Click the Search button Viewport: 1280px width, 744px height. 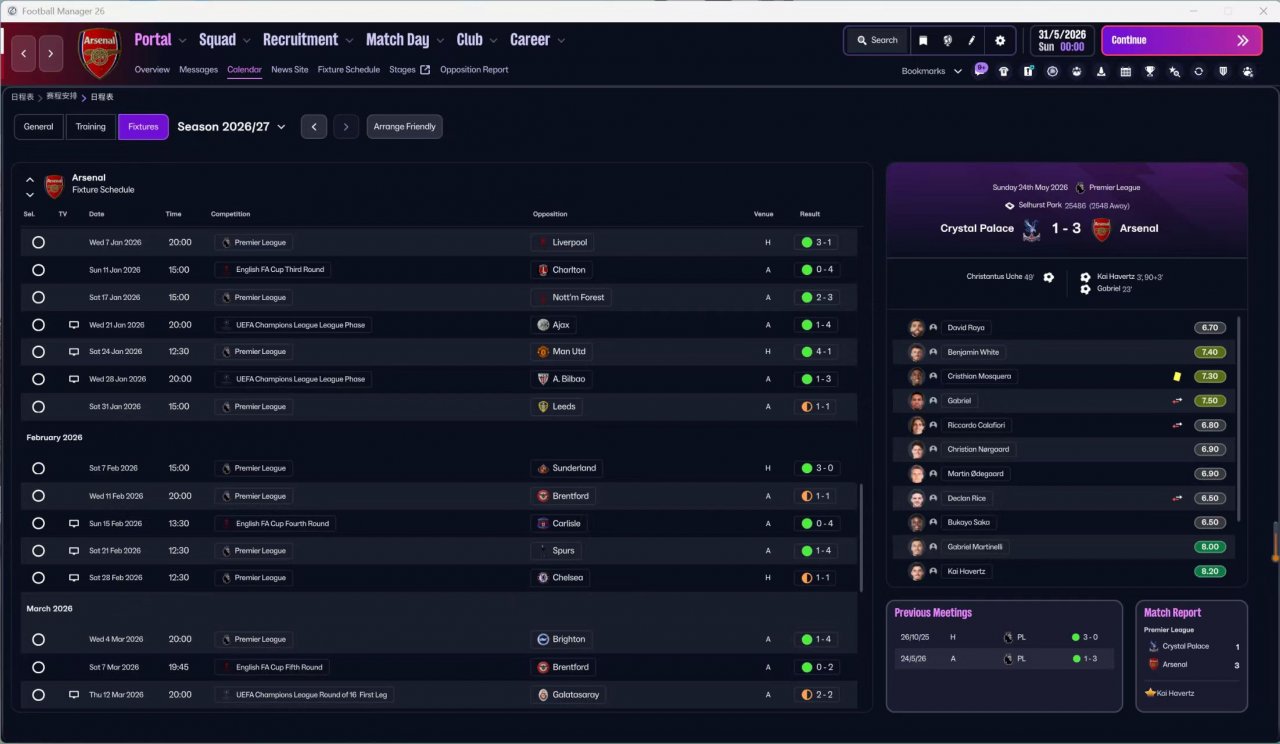[x=877, y=41]
